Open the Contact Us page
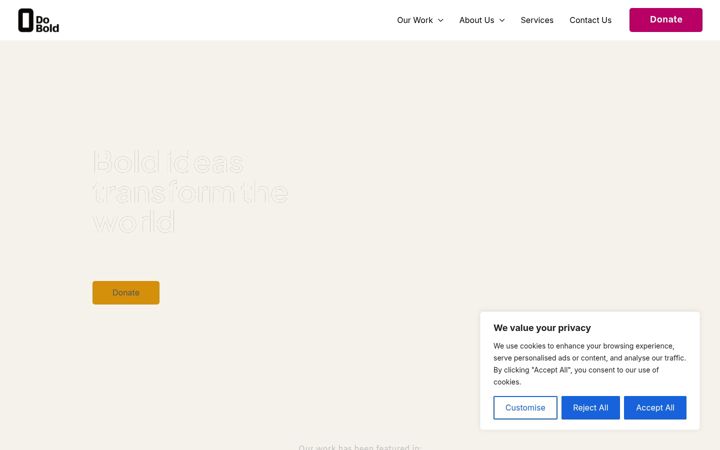The image size is (720, 450). point(590,20)
